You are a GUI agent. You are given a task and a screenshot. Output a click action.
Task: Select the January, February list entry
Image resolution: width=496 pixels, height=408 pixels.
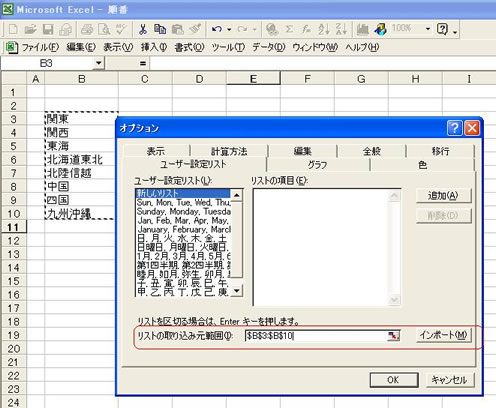pyautogui.click(x=183, y=229)
